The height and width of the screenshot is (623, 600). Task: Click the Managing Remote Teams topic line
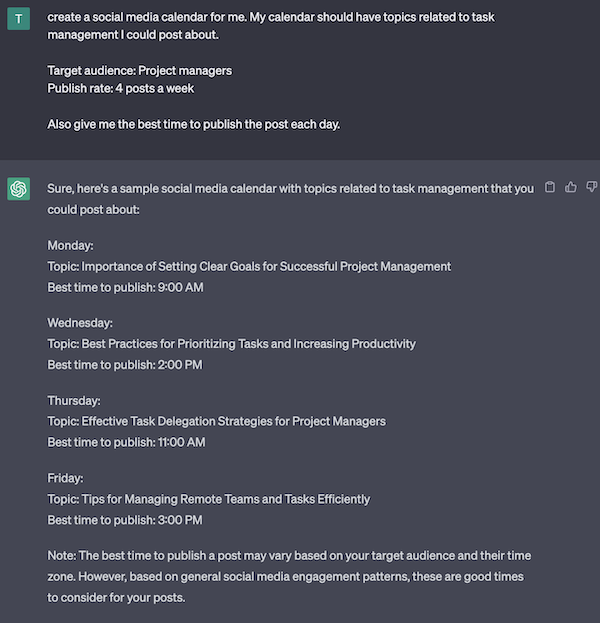[x=209, y=499]
